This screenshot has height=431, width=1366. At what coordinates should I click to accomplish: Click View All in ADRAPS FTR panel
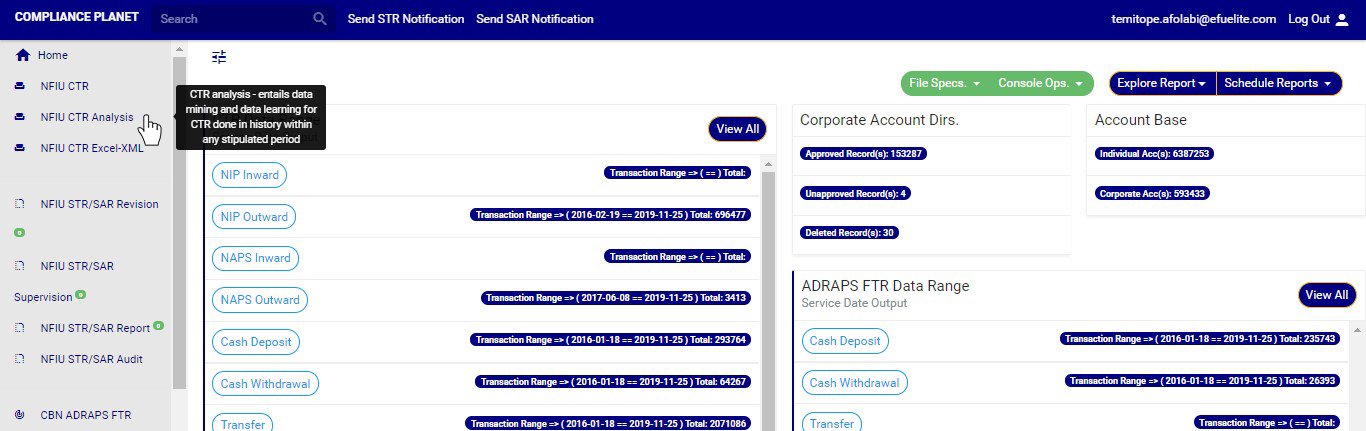[1326, 295]
